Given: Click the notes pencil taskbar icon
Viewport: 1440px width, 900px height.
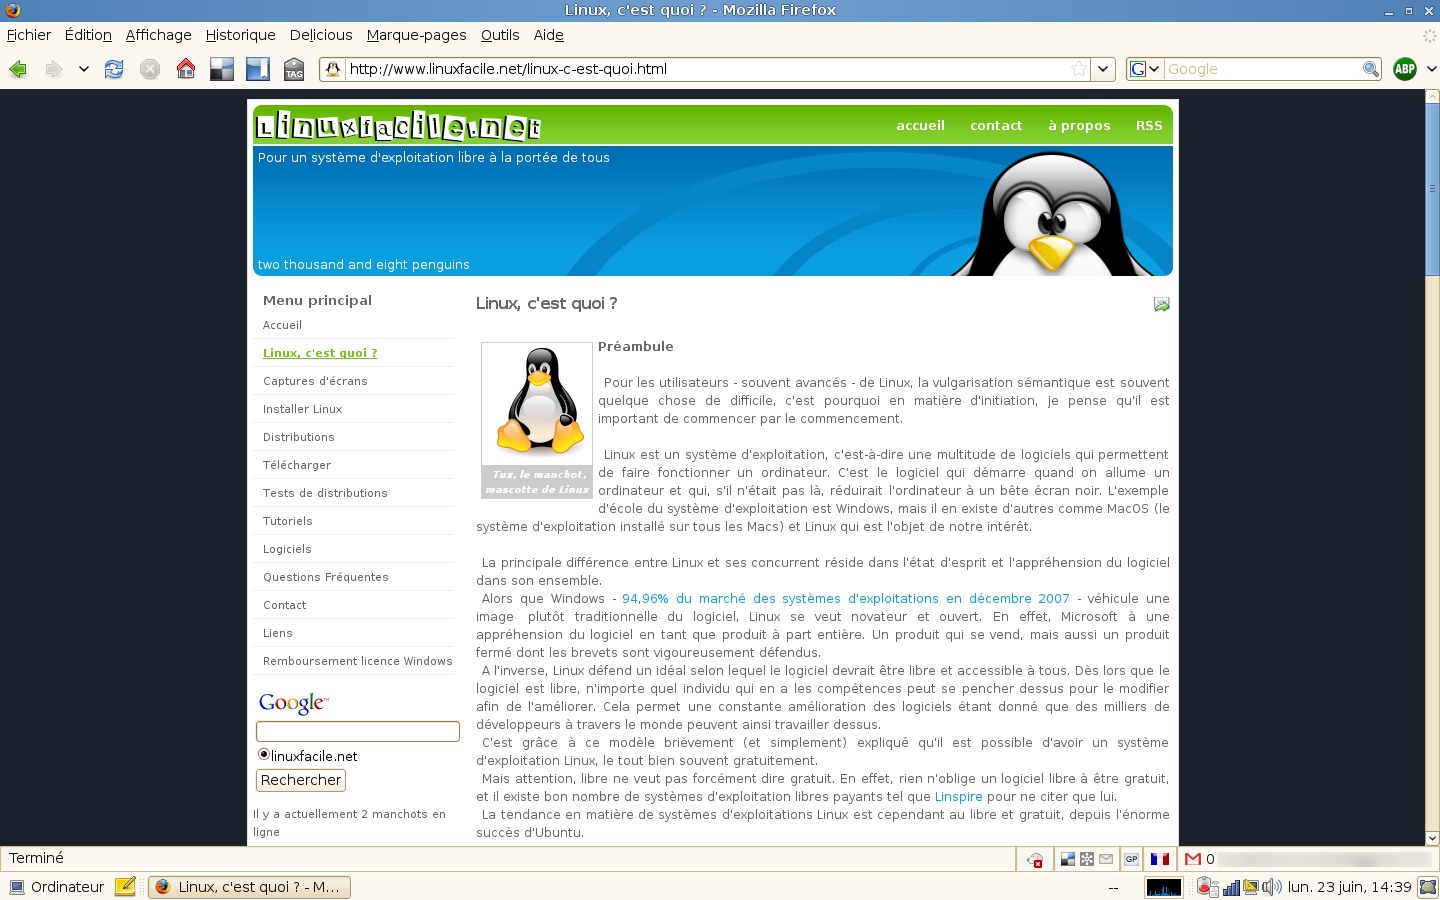Looking at the screenshot, I should click(x=125, y=886).
